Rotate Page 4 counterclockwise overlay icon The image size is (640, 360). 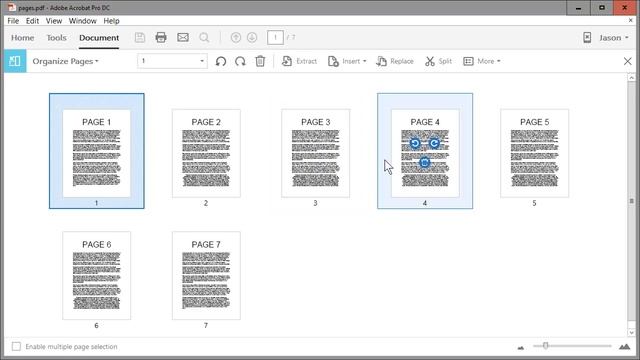[x=415, y=143]
